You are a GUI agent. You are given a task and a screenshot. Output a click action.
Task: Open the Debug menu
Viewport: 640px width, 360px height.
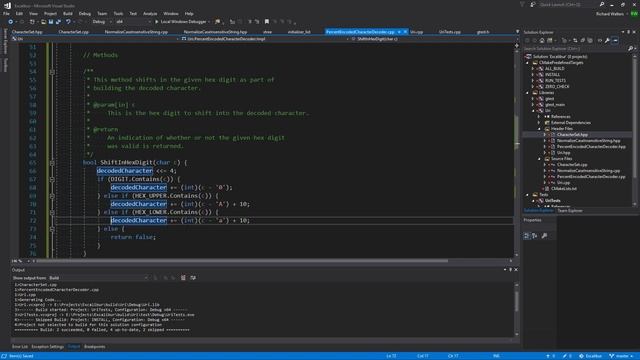pyautogui.click(x=85, y=13)
